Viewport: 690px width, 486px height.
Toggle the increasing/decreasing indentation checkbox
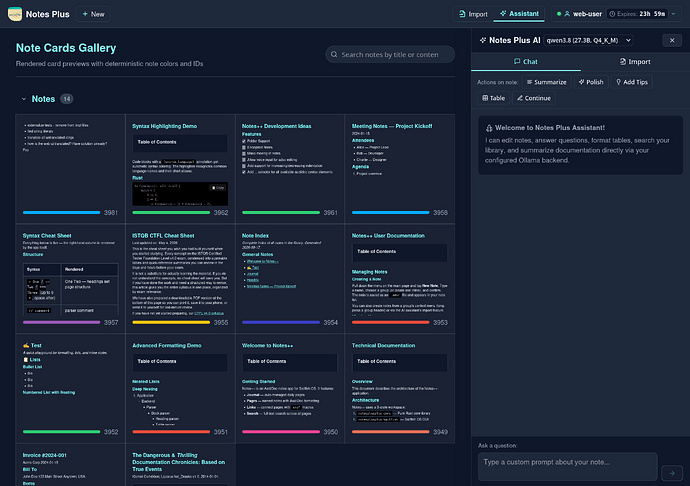[244, 166]
